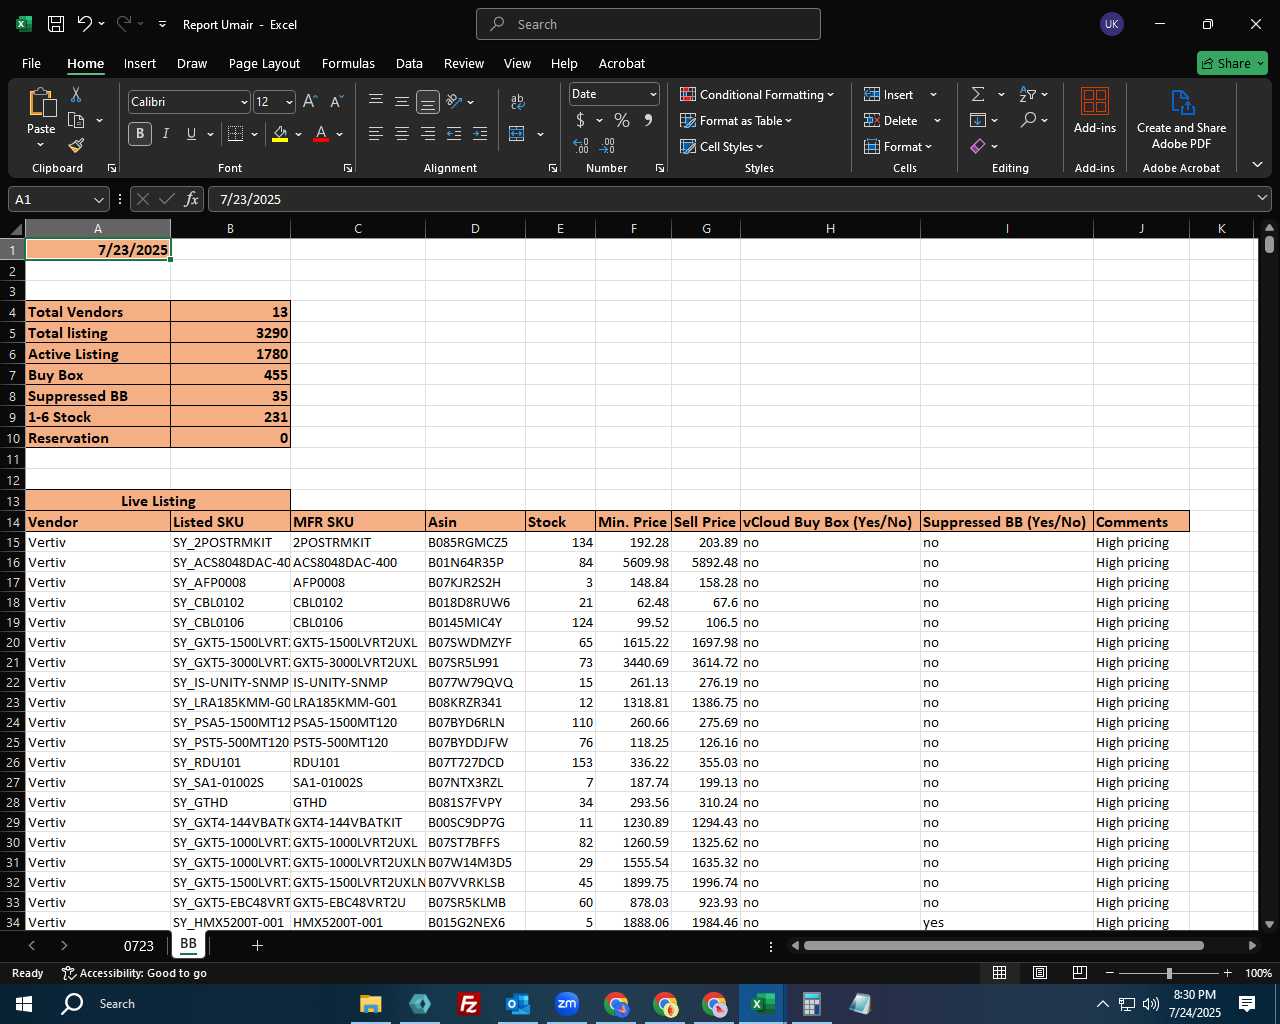
Task: Expand the formula bar chevron
Action: 1262,198
